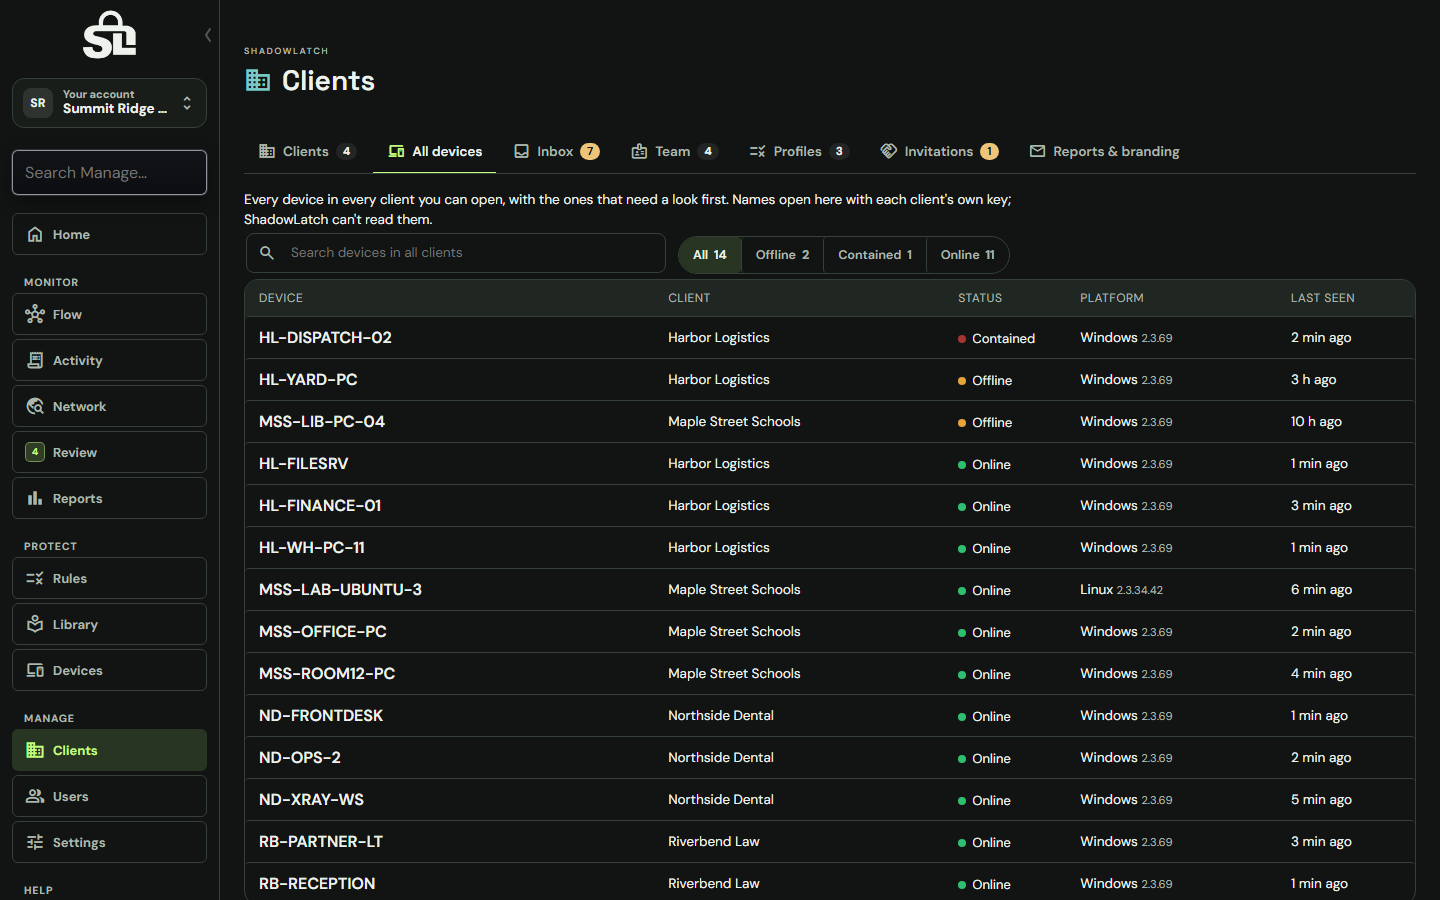Screen dimensions: 1440x900
Task: Open Review with the 4 badge
Action: (109, 452)
